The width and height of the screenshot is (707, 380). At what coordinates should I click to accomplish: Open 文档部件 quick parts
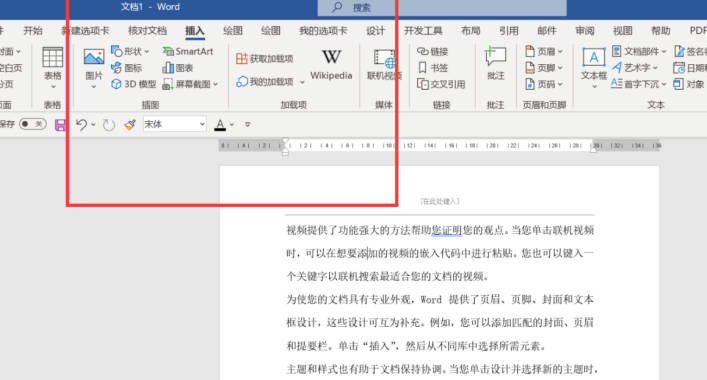click(x=639, y=51)
